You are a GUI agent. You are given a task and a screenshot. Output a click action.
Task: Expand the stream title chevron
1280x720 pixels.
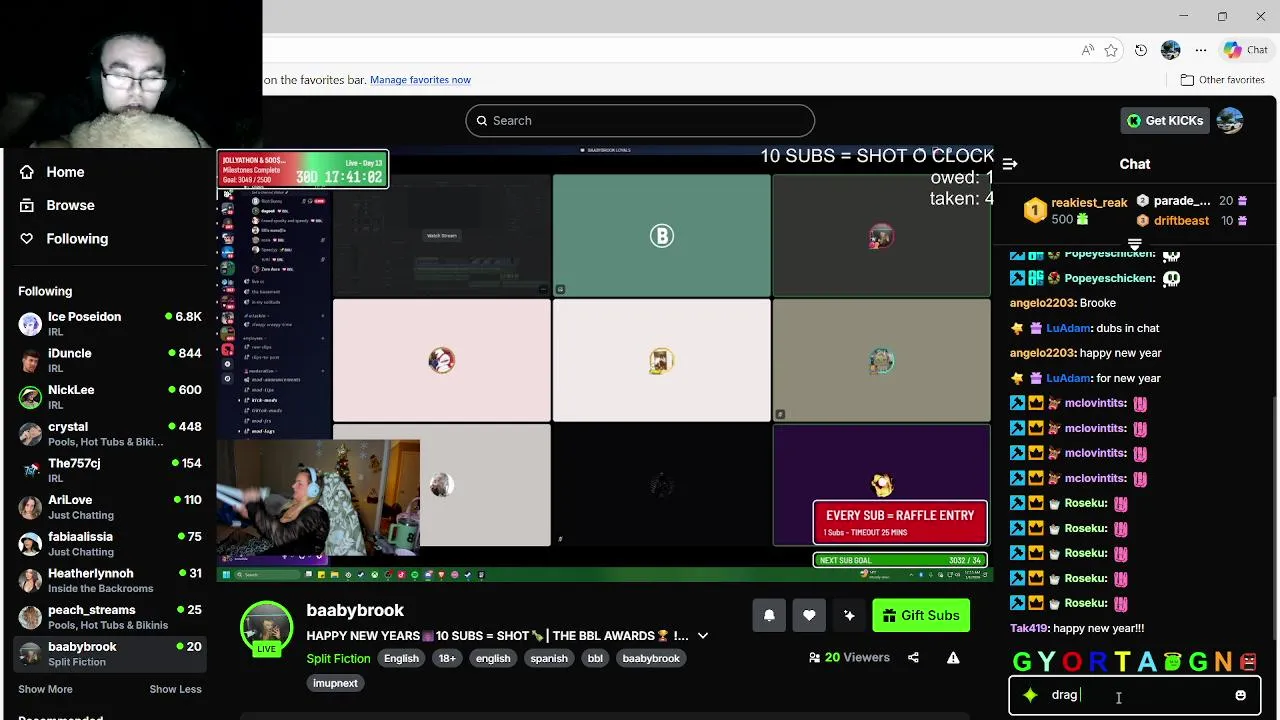(703, 635)
